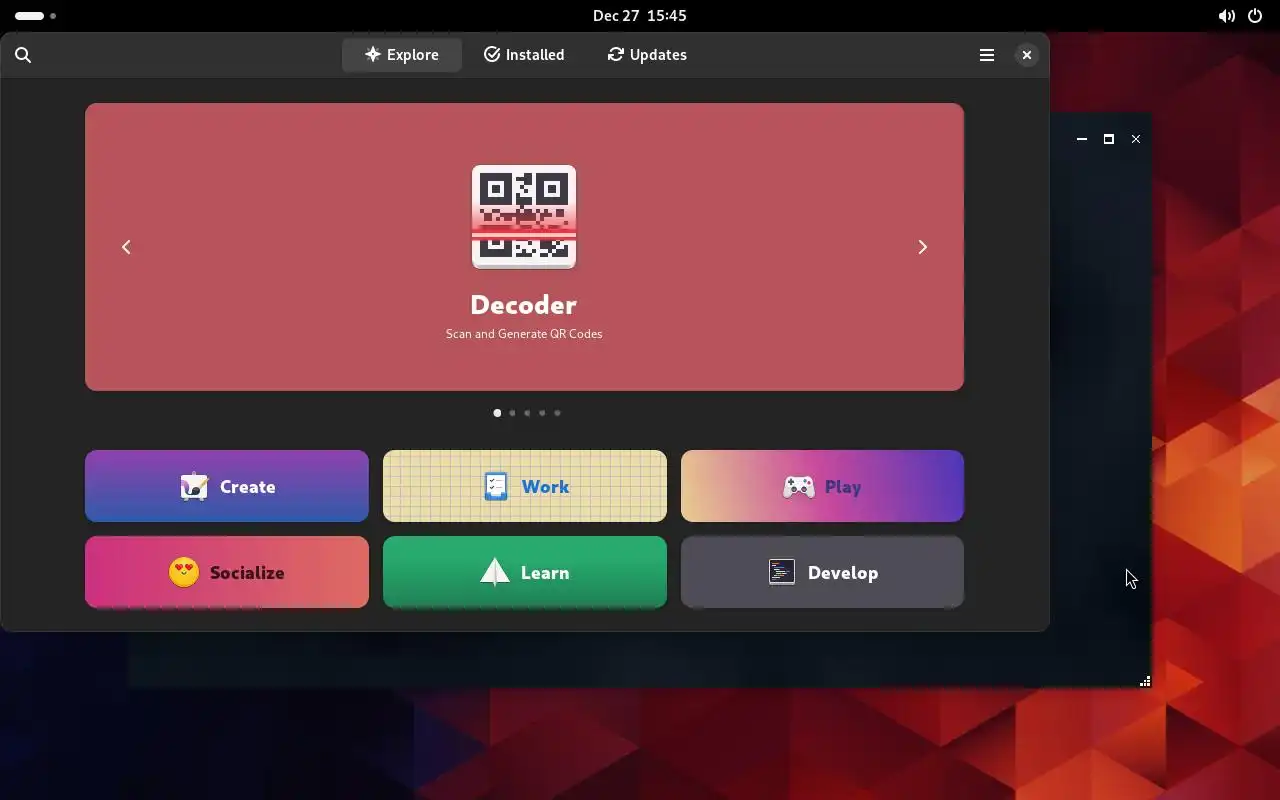Open the hamburger main menu
The width and height of the screenshot is (1280, 800).
[987, 55]
